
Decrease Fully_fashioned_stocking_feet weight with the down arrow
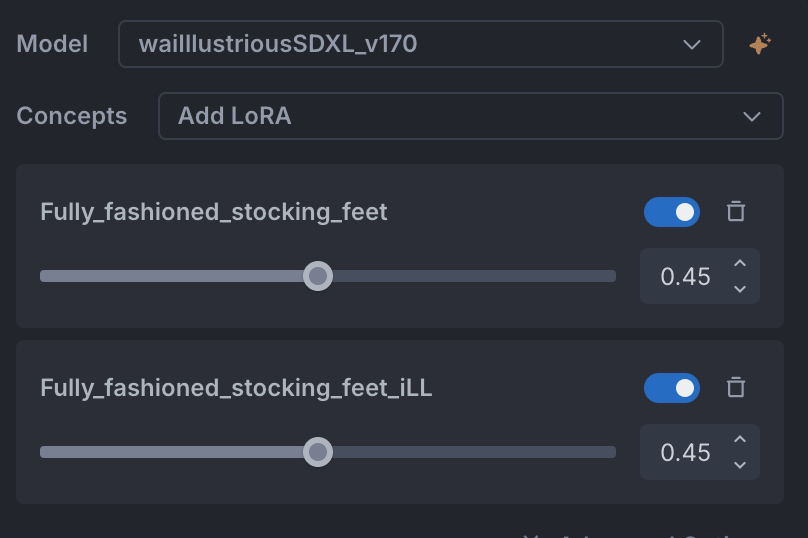(x=740, y=289)
